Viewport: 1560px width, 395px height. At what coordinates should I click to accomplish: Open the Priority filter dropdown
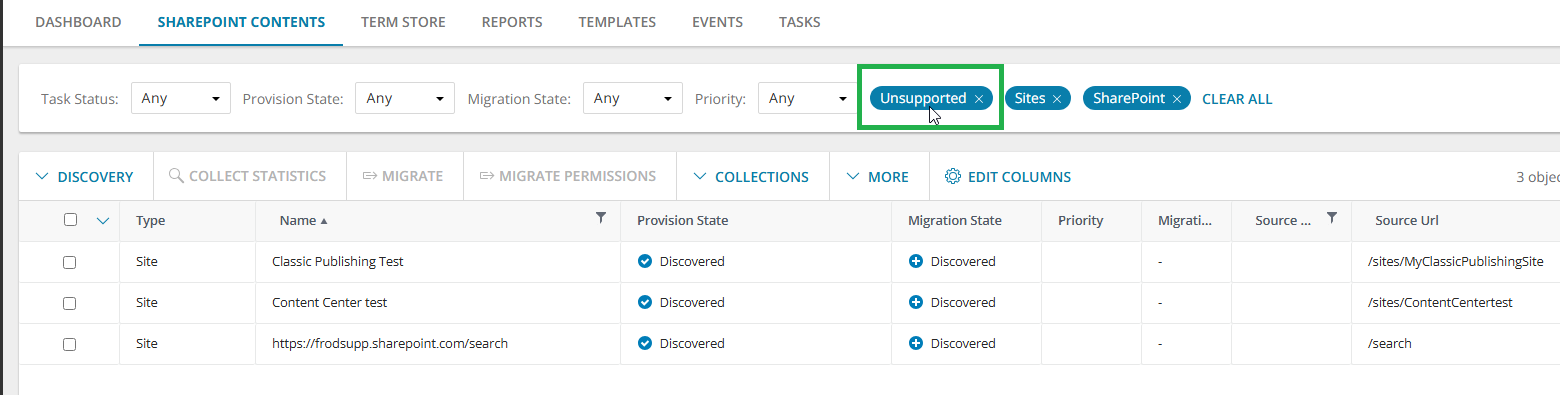point(807,98)
